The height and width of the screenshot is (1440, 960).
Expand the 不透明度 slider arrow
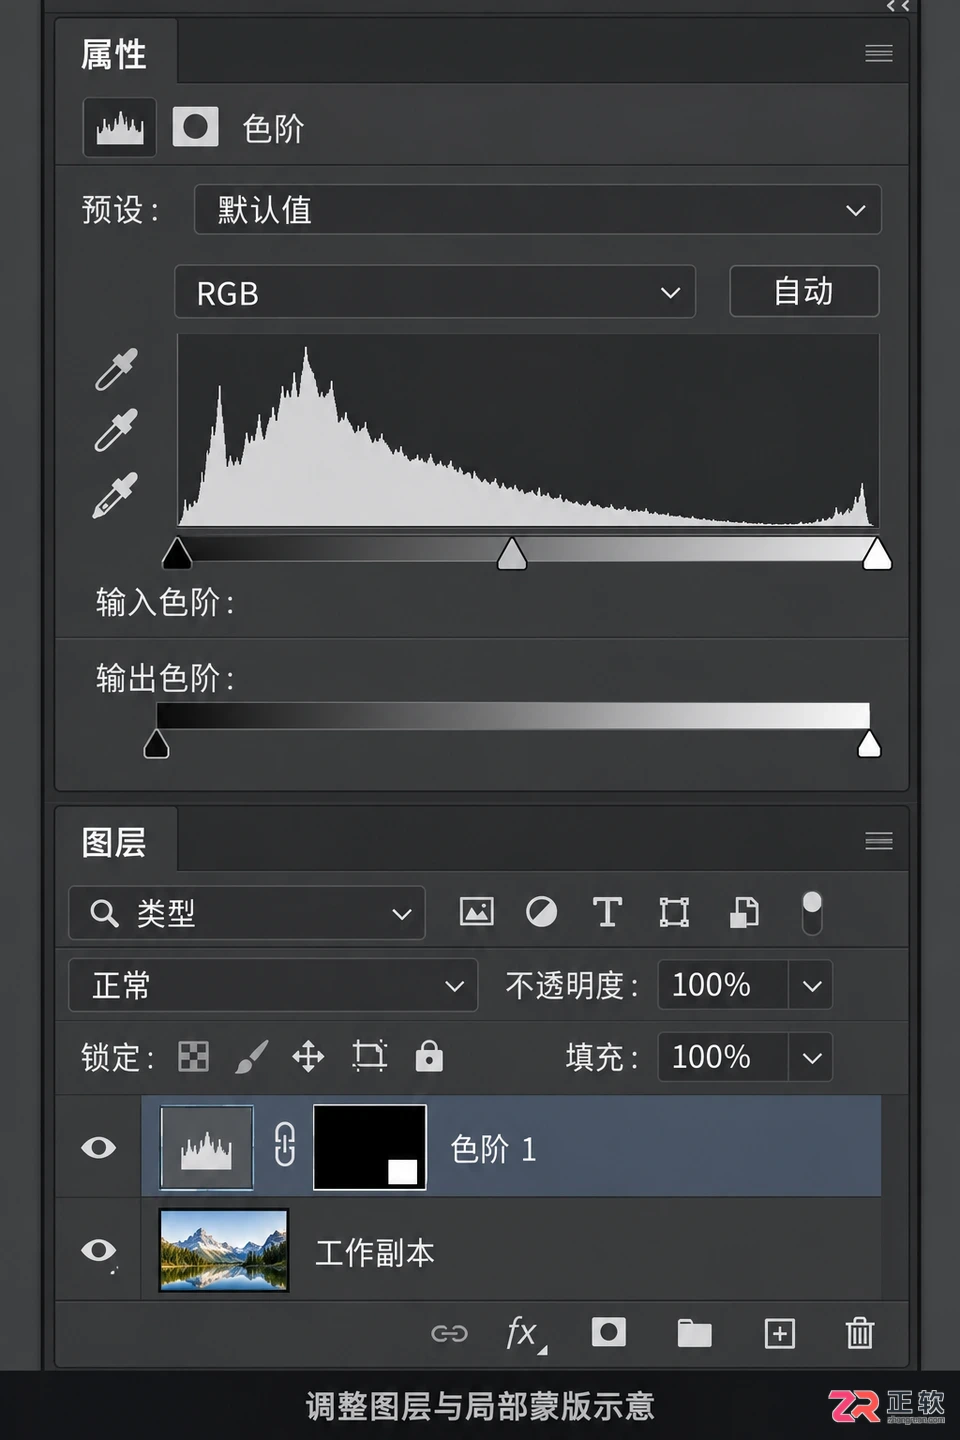[811, 986]
